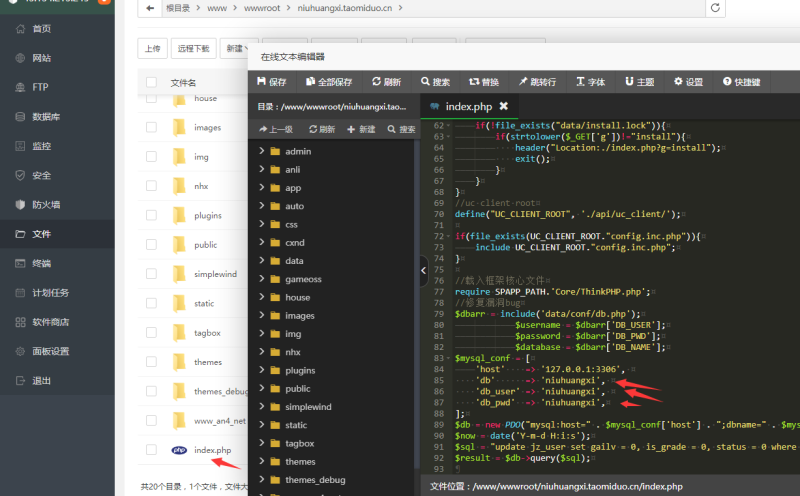
Task: Fold the code block at line 83
Action: [x=448, y=358]
